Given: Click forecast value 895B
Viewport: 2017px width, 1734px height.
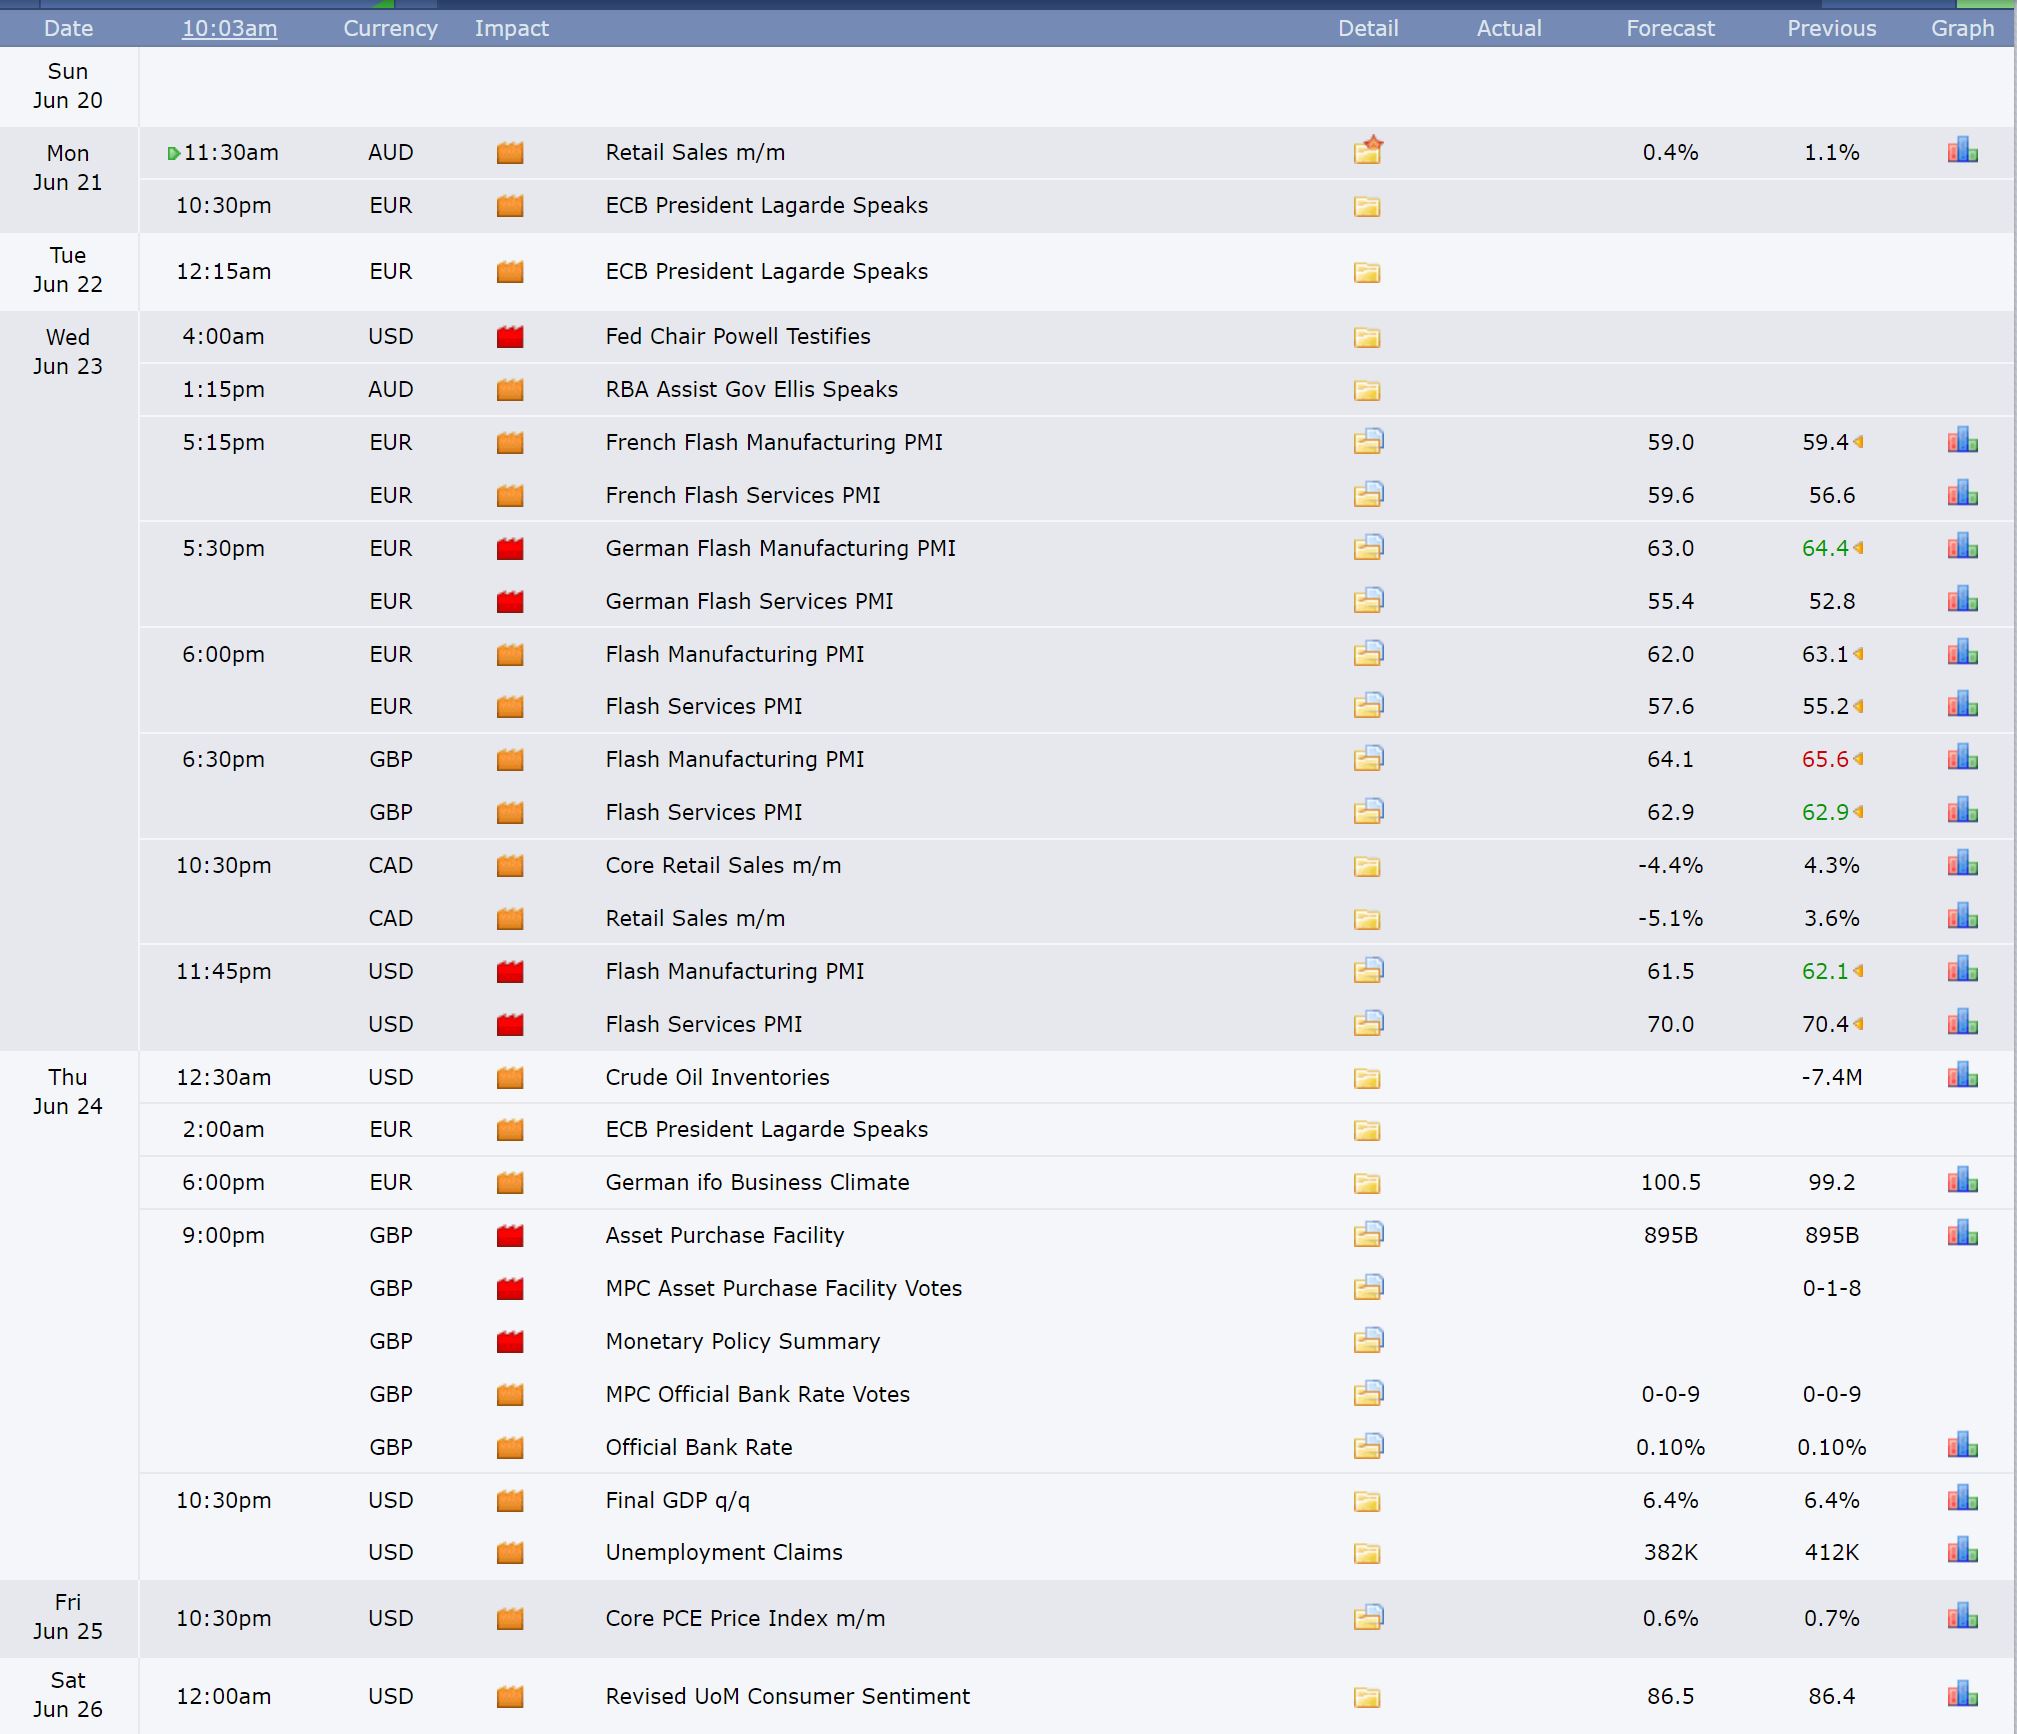Looking at the screenshot, I should pyautogui.click(x=1670, y=1235).
